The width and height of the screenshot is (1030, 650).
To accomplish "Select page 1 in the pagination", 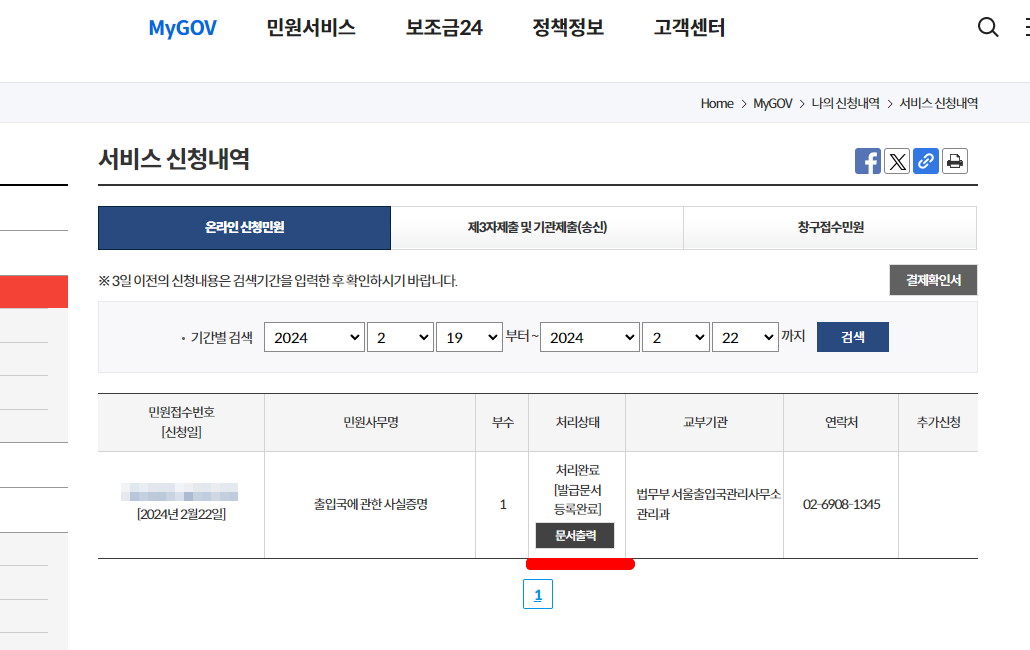I will pyautogui.click(x=538, y=593).
